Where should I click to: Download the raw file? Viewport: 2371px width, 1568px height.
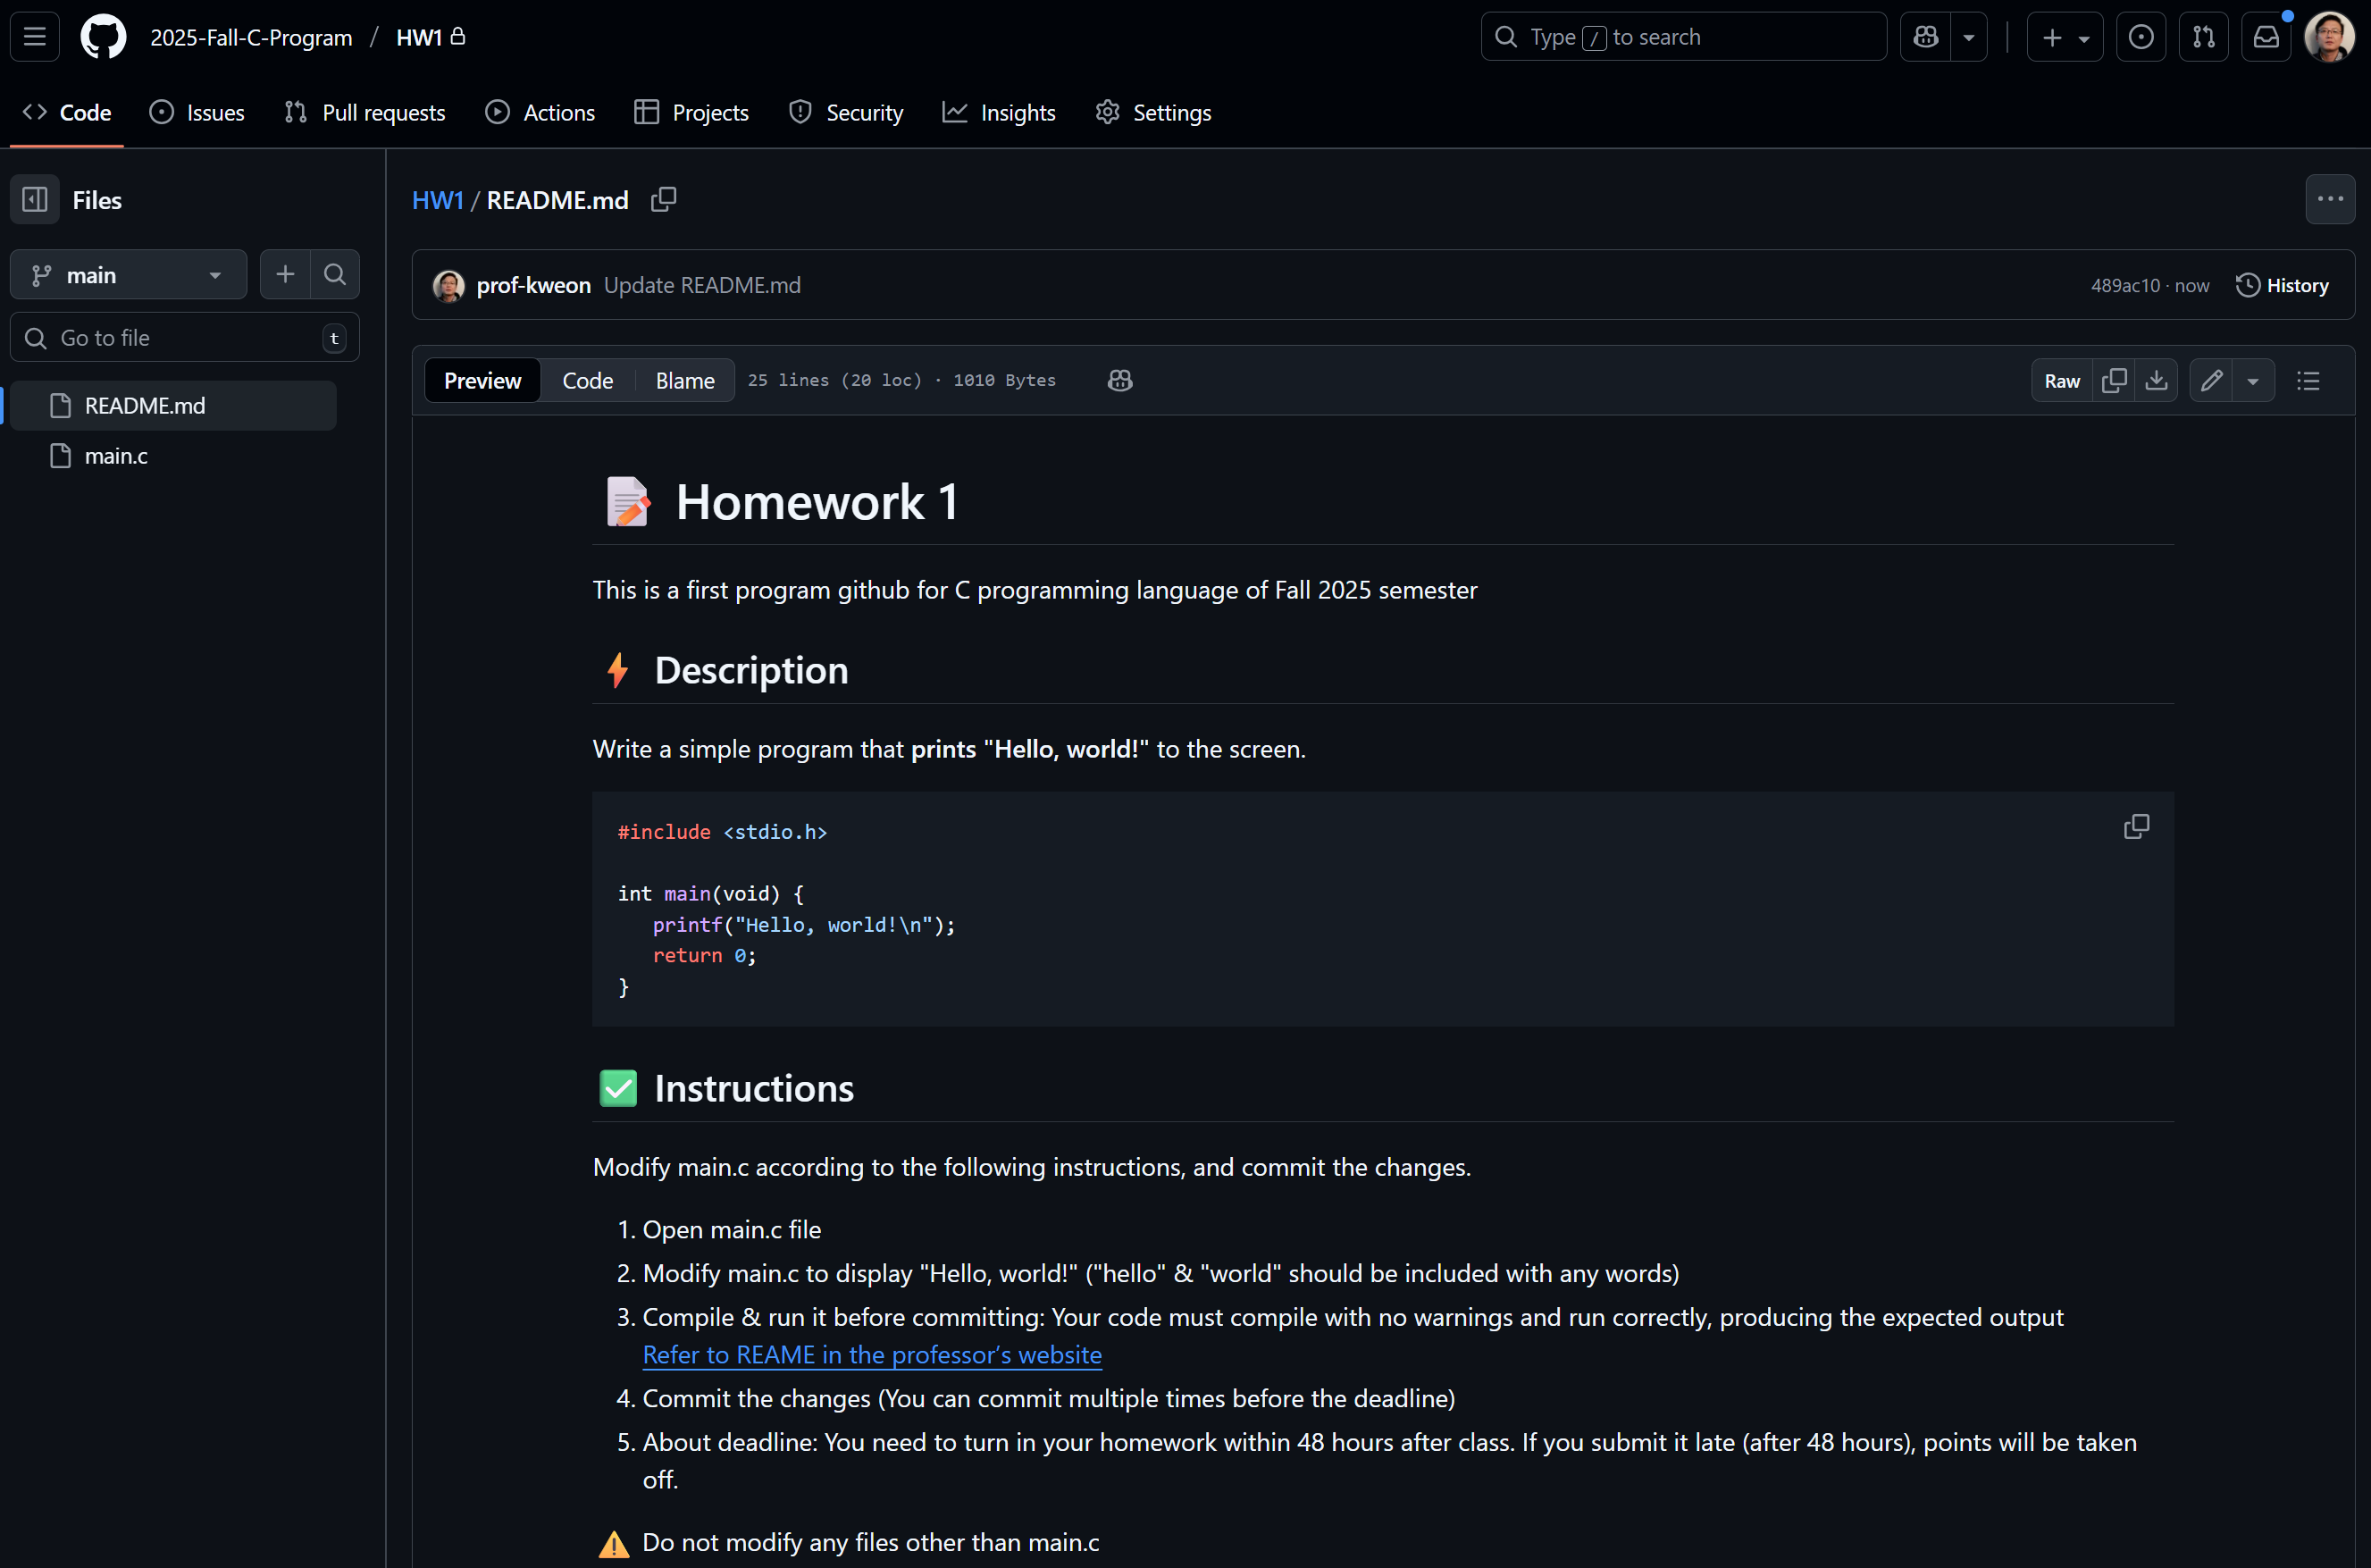pyautogui.click(x=2156, y=381)
